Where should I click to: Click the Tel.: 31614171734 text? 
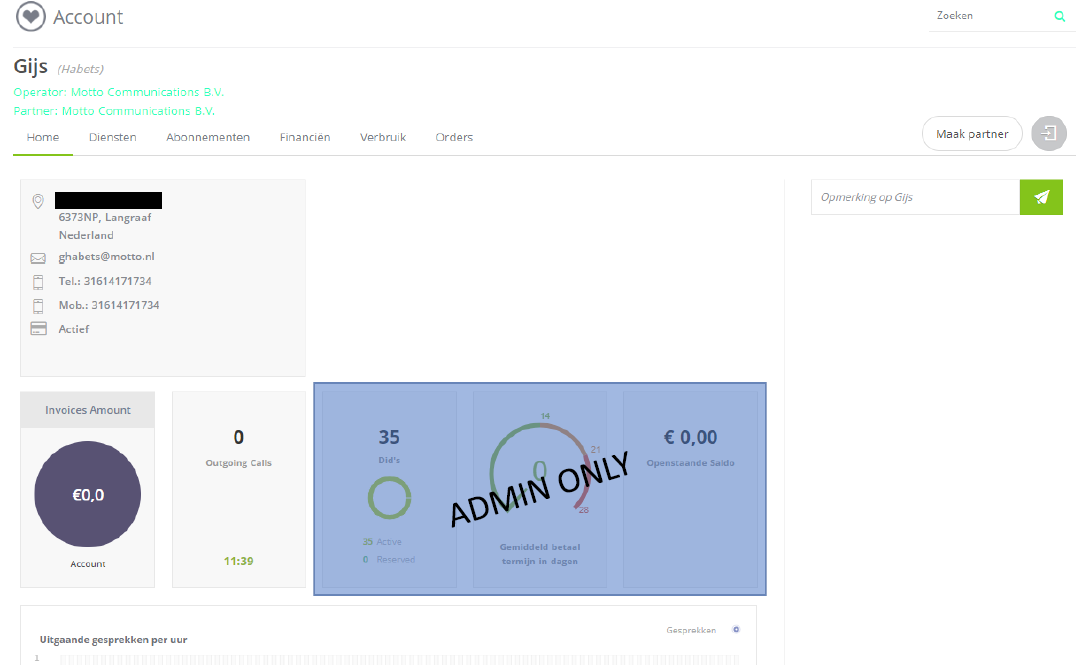click(x=105, y=281)
